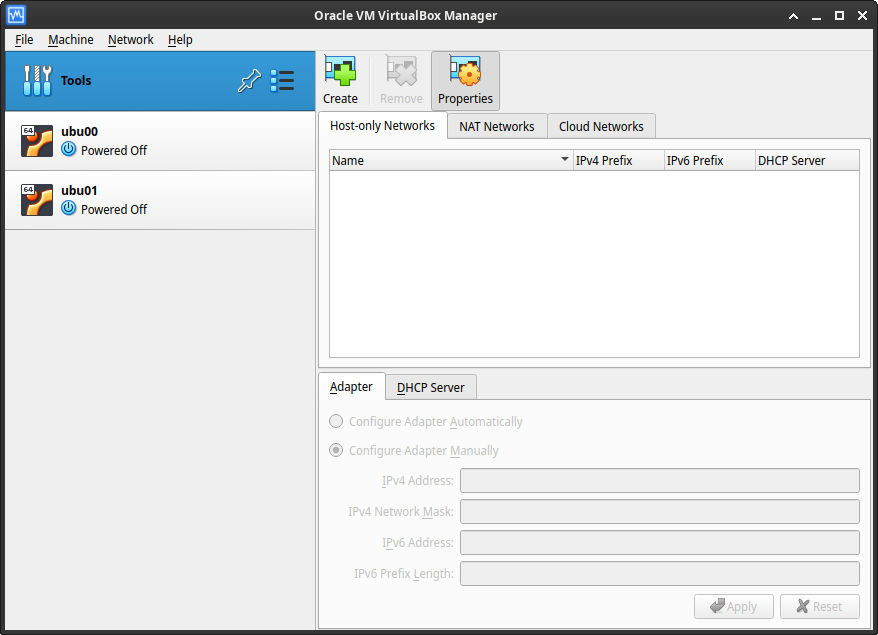Click the Remove network toolbar icon
This screenshot has height=635, width=878.
point(400,80)
